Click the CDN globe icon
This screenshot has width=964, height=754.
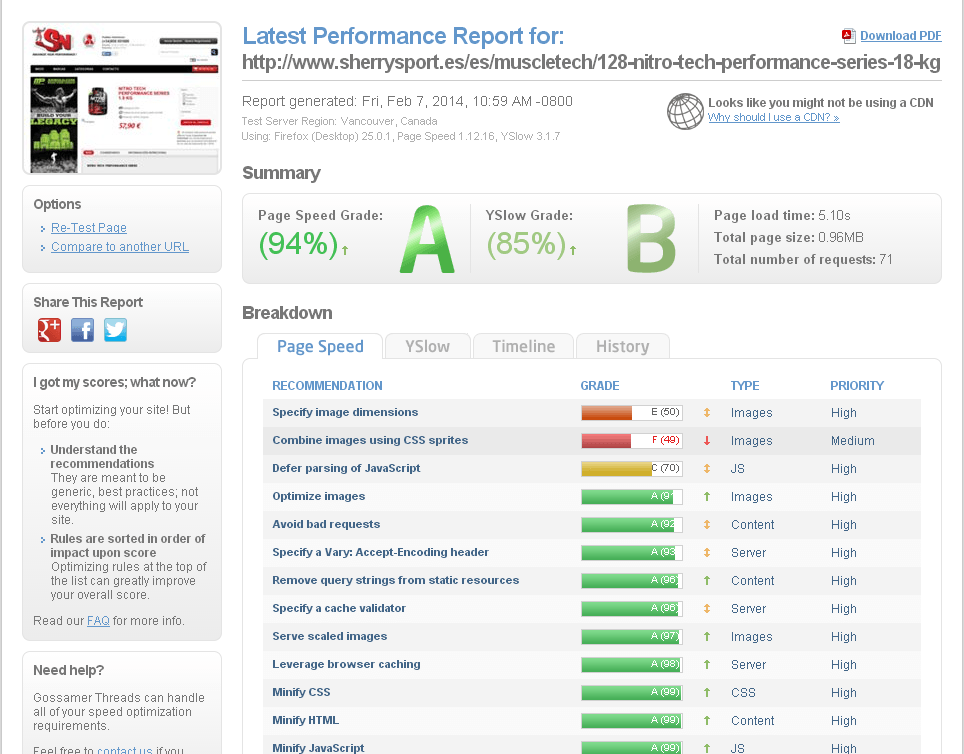click(685, 111)
